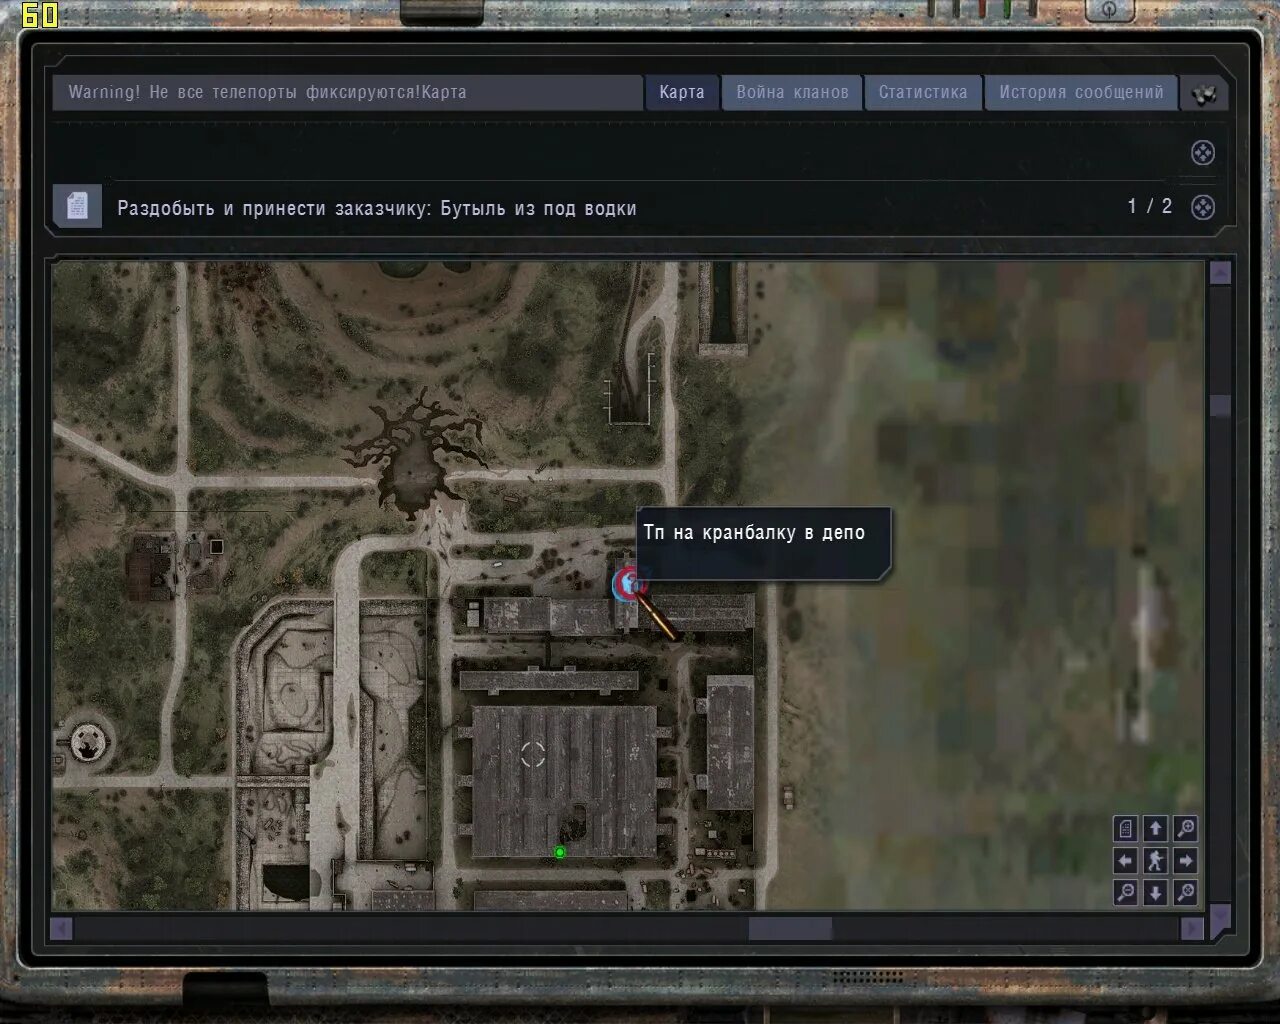1280x1024 pixels.
Task: Open the Статистика tab
Action: (923, 92)
